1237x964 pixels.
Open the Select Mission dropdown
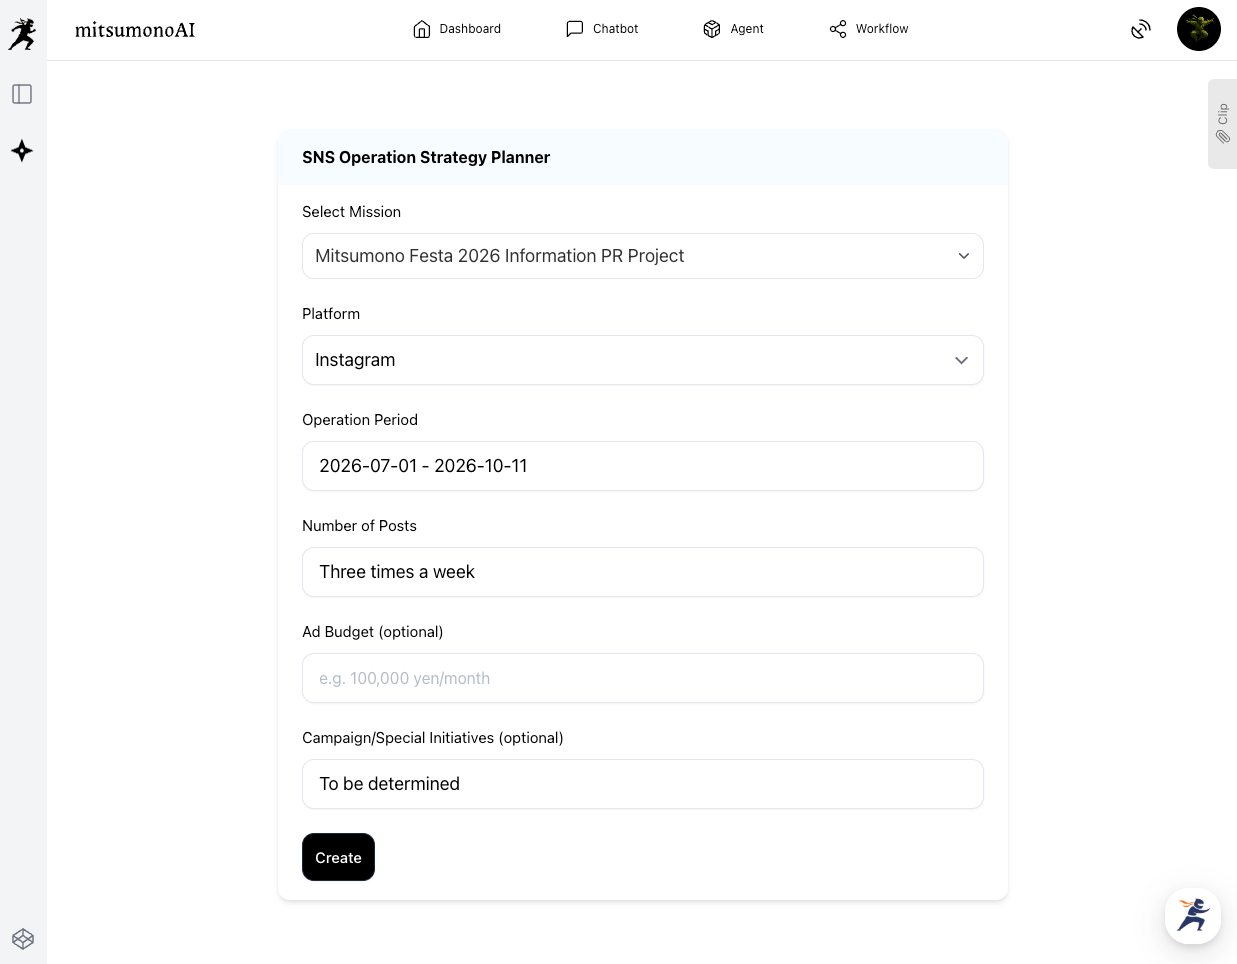[642, 256]
